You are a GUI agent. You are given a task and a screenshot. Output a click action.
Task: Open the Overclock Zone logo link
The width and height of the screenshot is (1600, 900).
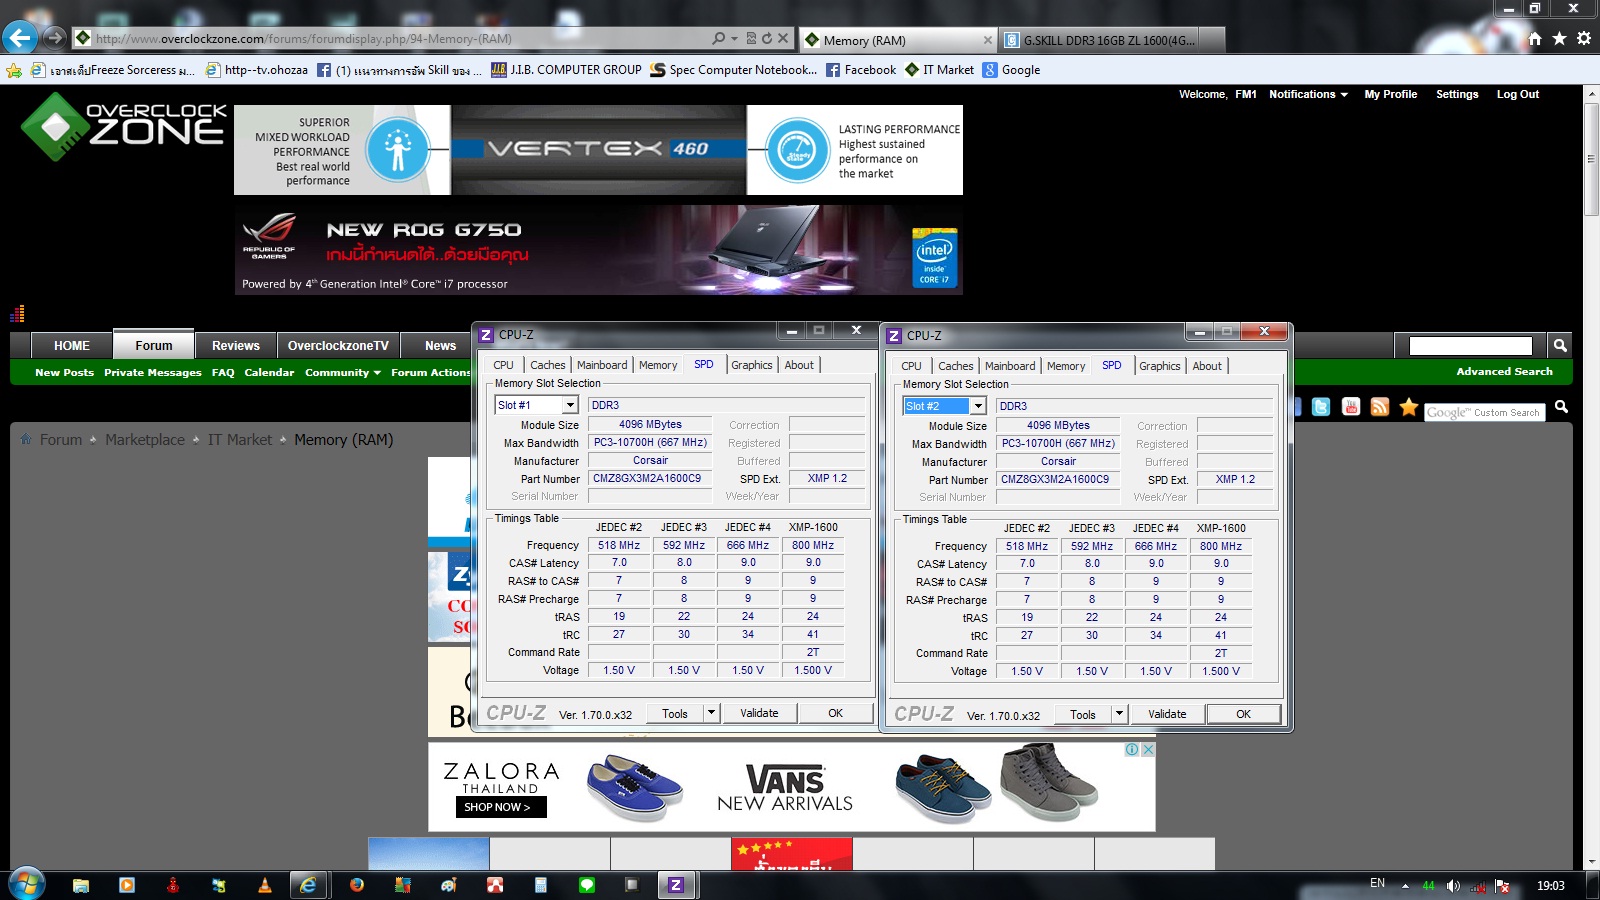(125, 126)
